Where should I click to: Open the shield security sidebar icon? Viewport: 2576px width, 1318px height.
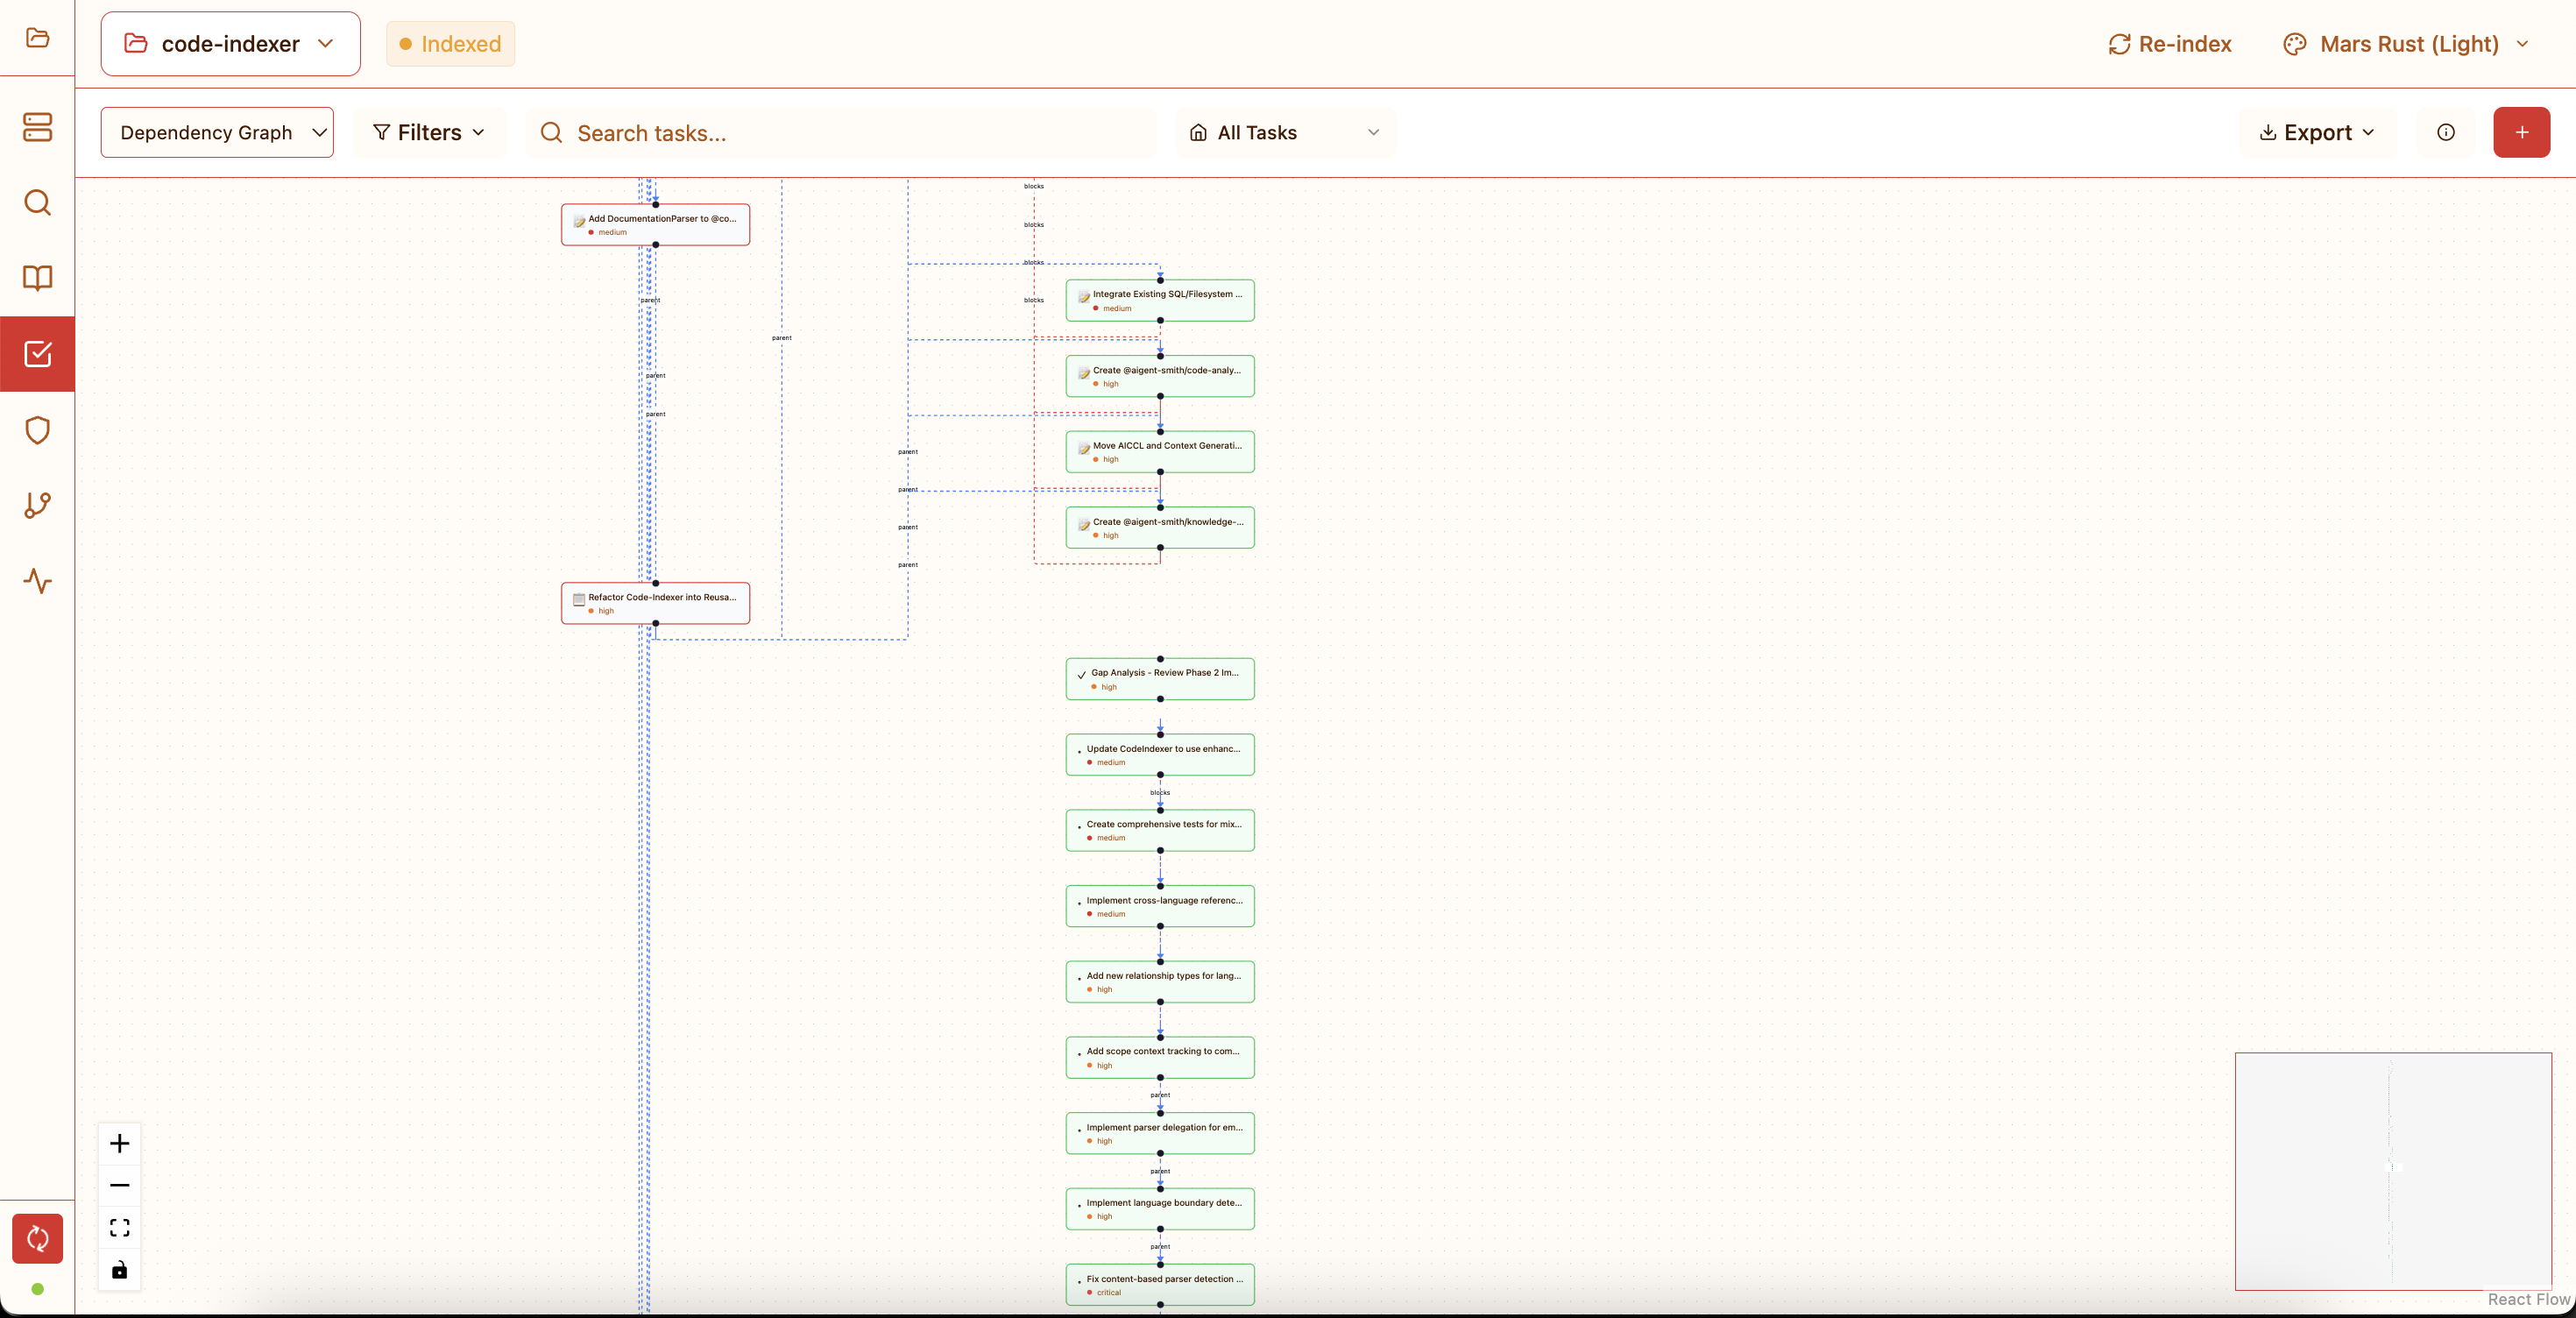37,430
